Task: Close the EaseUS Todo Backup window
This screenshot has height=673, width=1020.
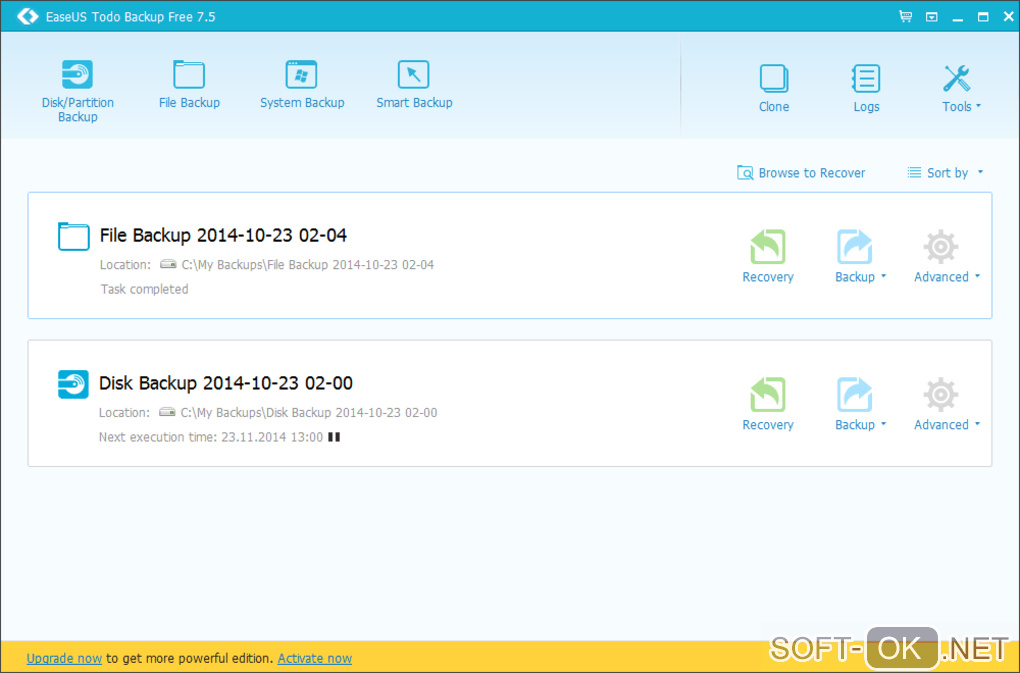Action: tap(1008, 17)
